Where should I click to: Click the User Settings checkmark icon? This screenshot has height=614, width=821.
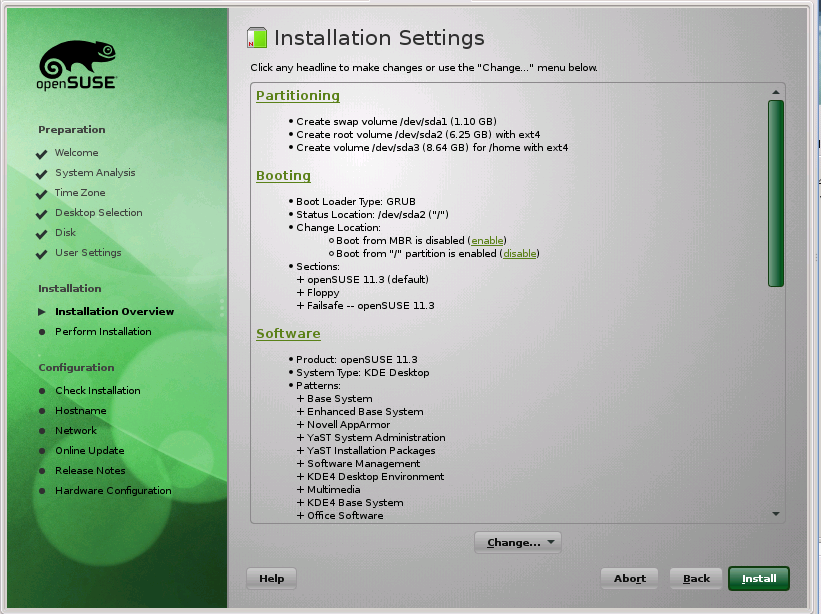(41, 254)
